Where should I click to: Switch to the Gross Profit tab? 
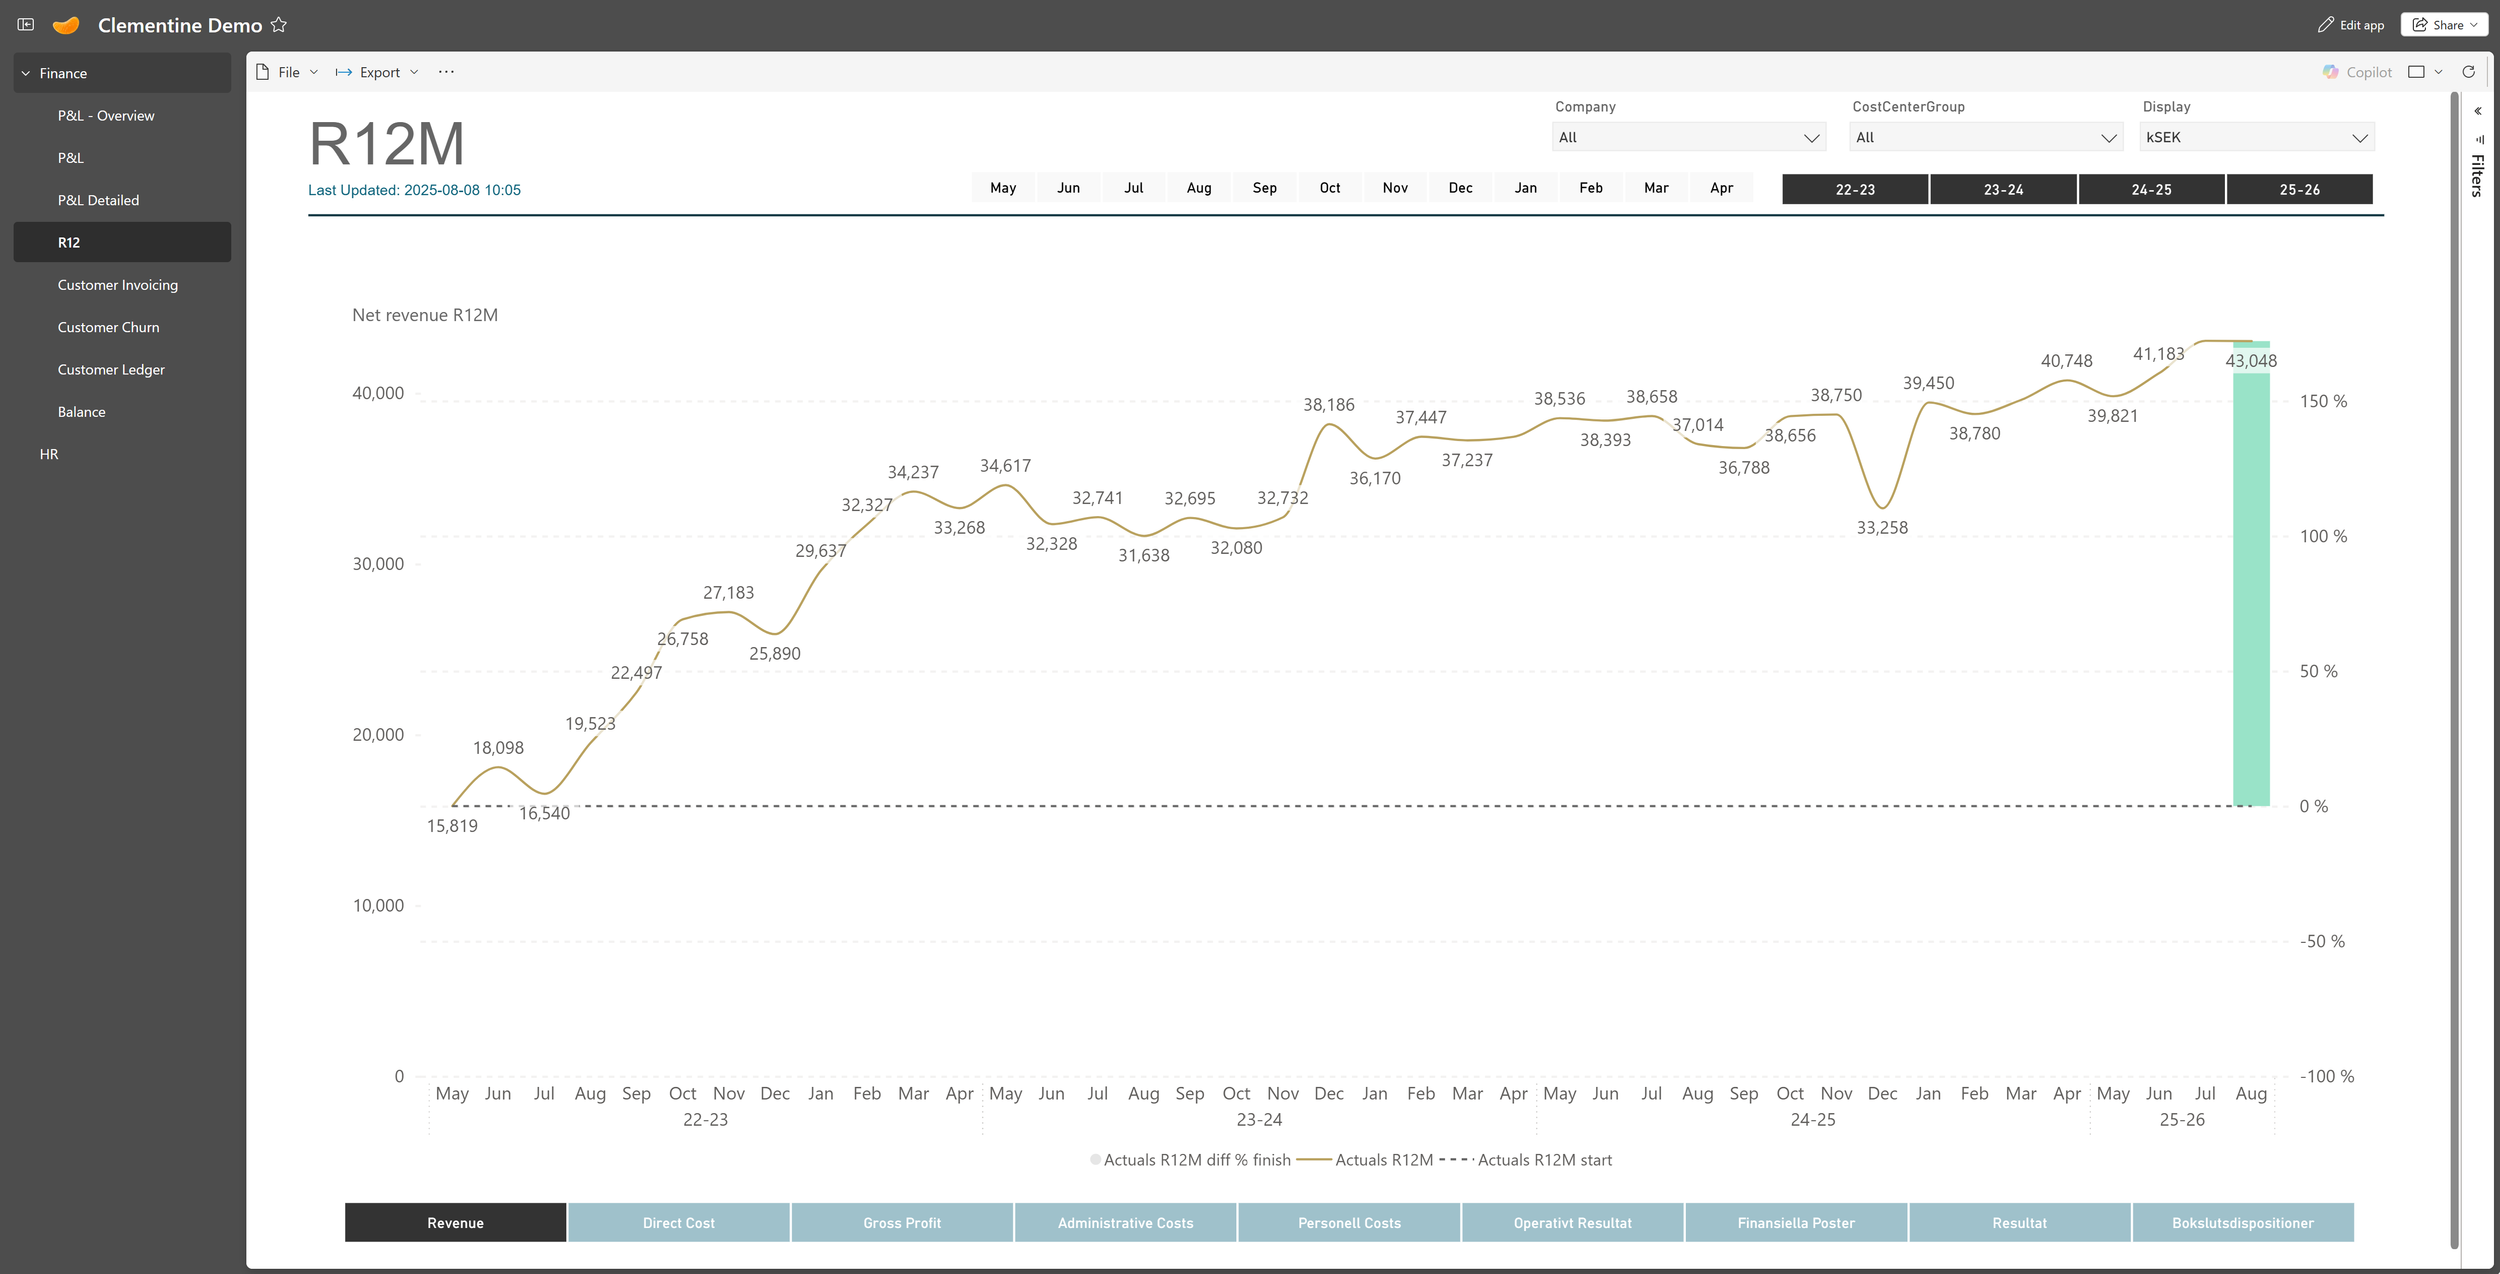click(902, 1222)
